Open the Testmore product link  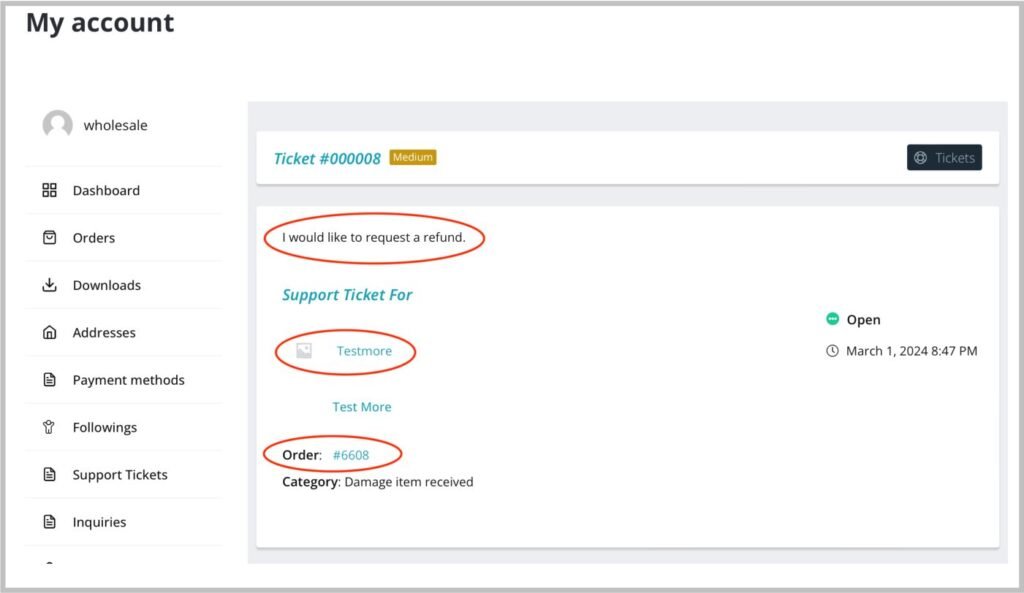(364, 351)
